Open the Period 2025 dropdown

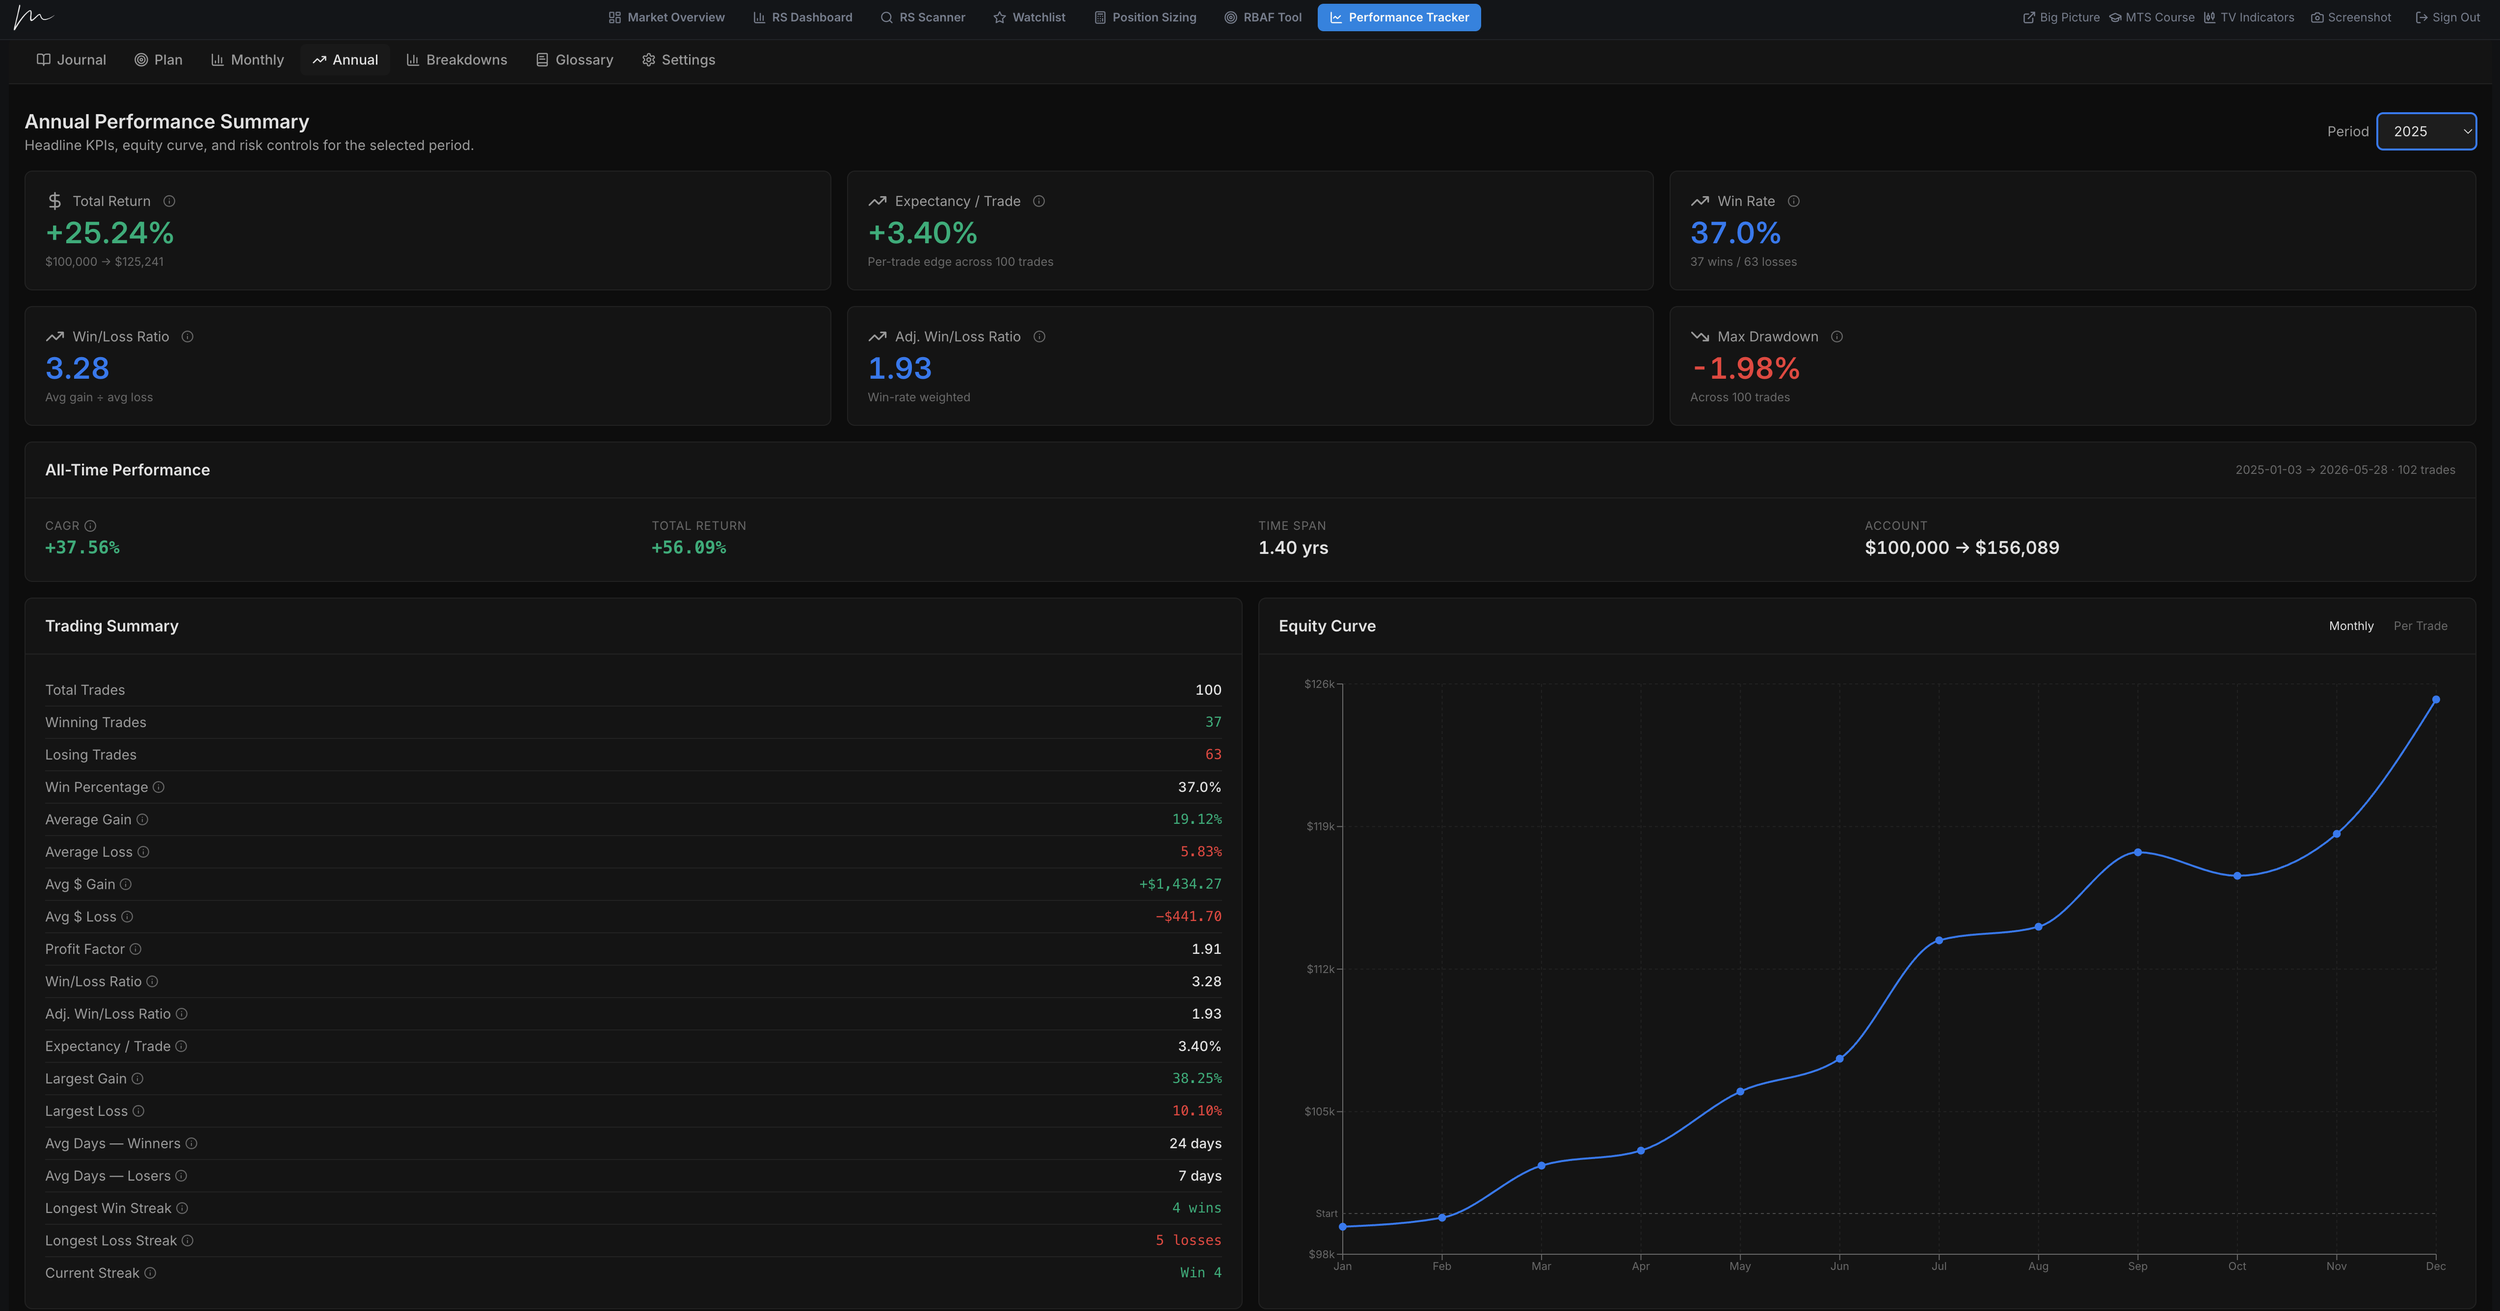[2426, 131]
